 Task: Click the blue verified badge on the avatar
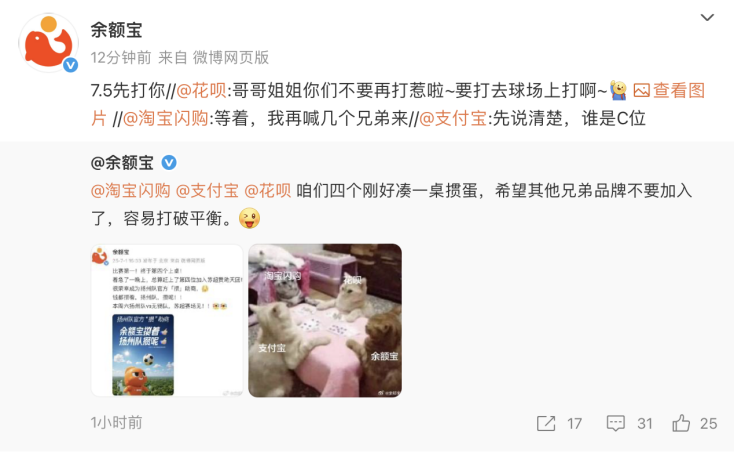point(71,65)
